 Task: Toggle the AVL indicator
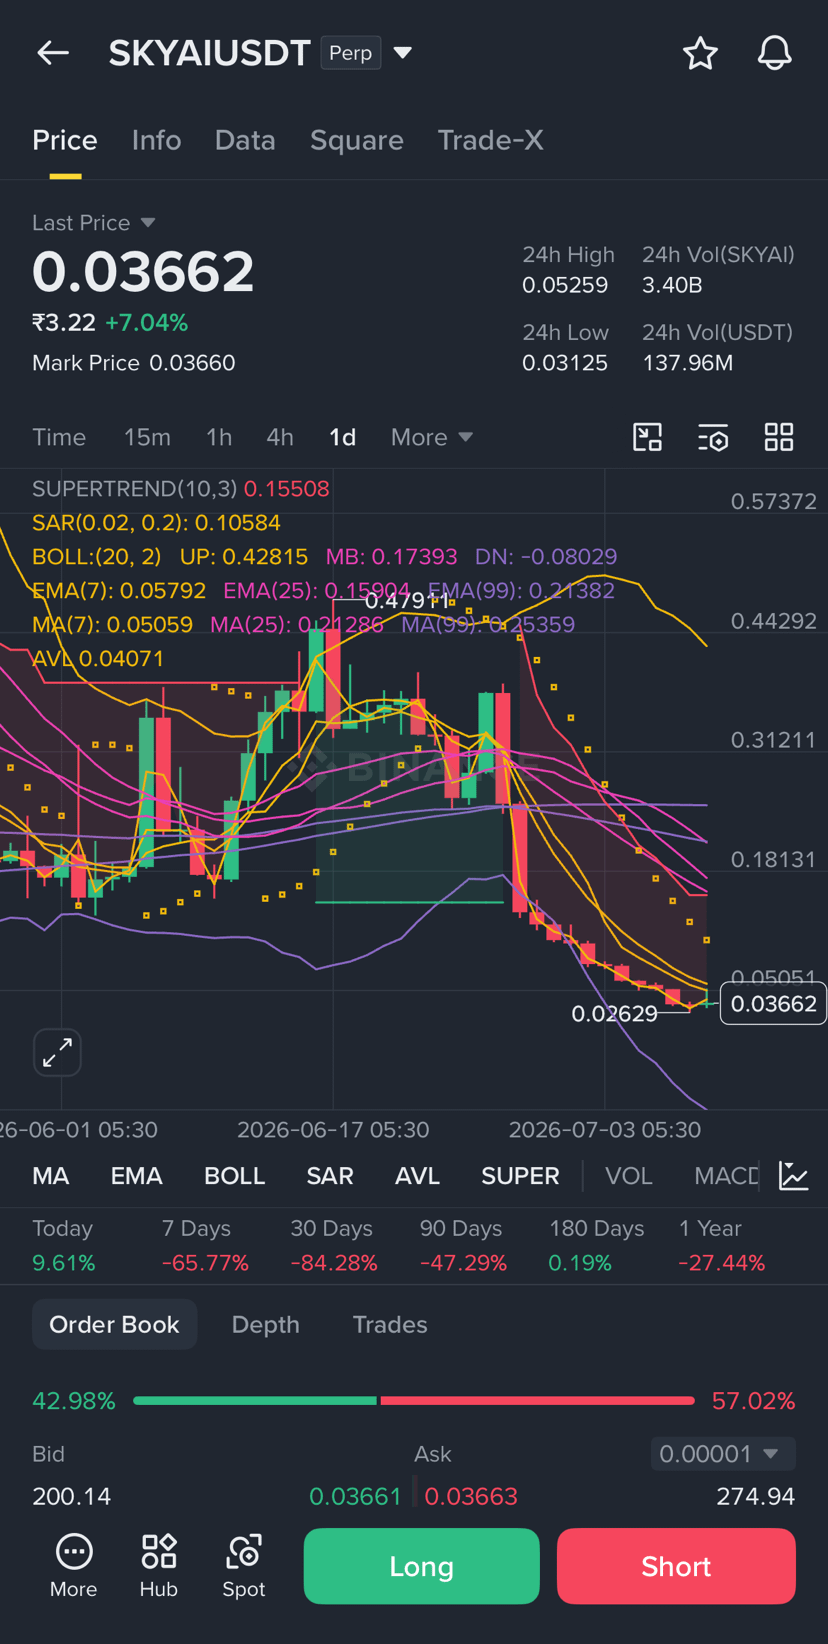coord(417,1176)
